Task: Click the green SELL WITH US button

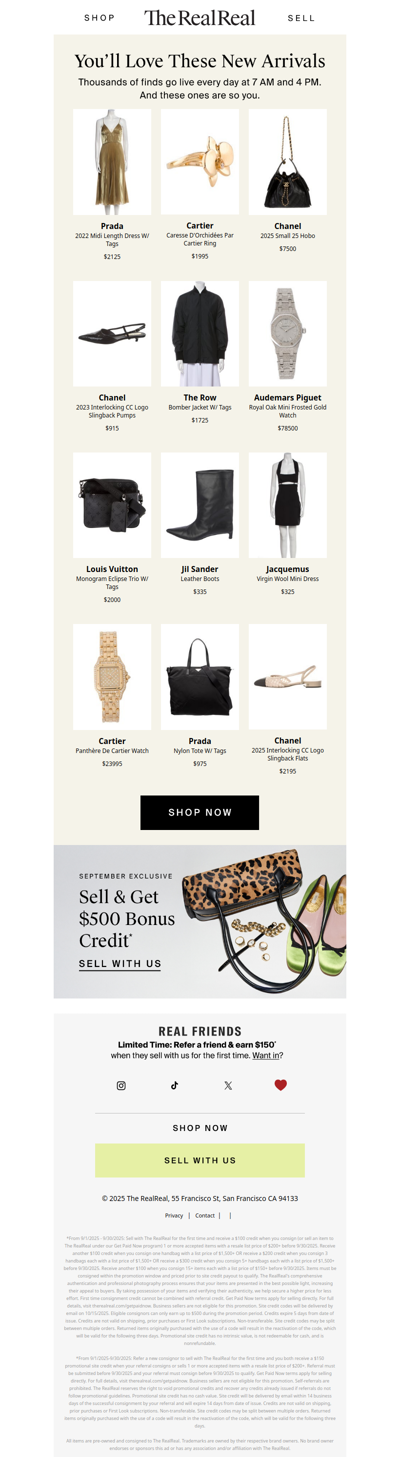Action: pos(200,1161)
